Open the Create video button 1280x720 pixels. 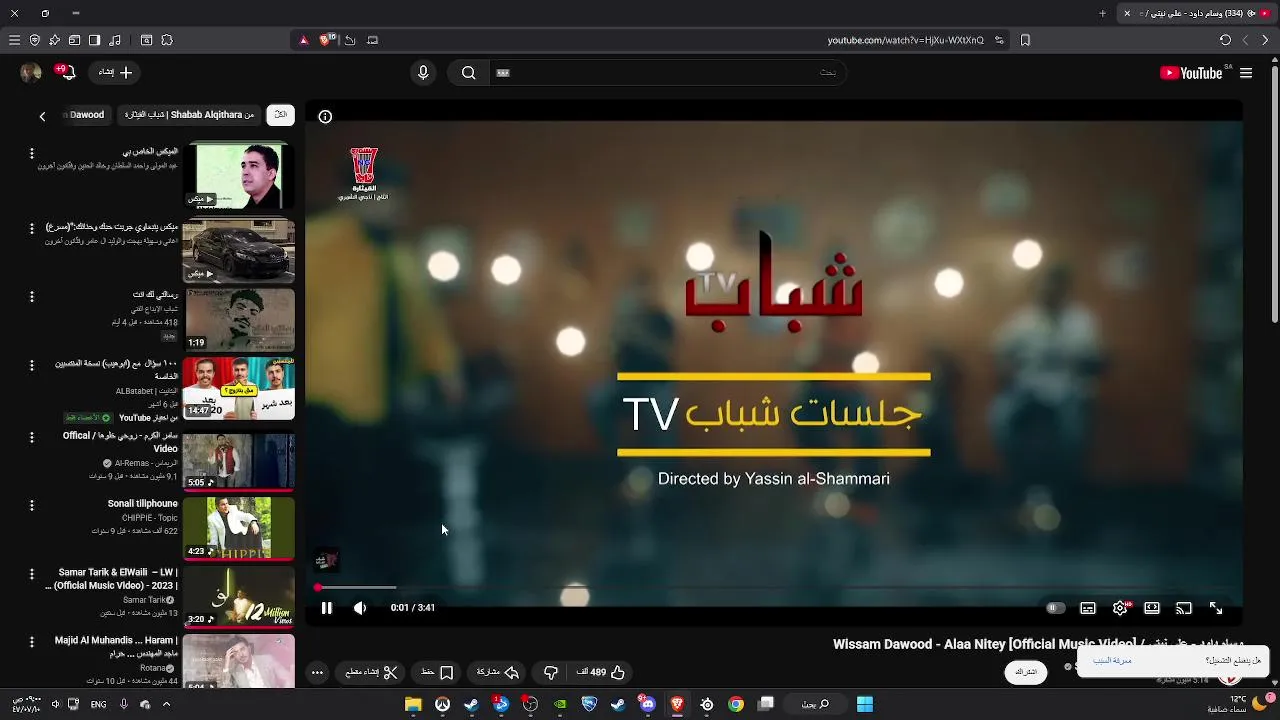coord(116,73)
